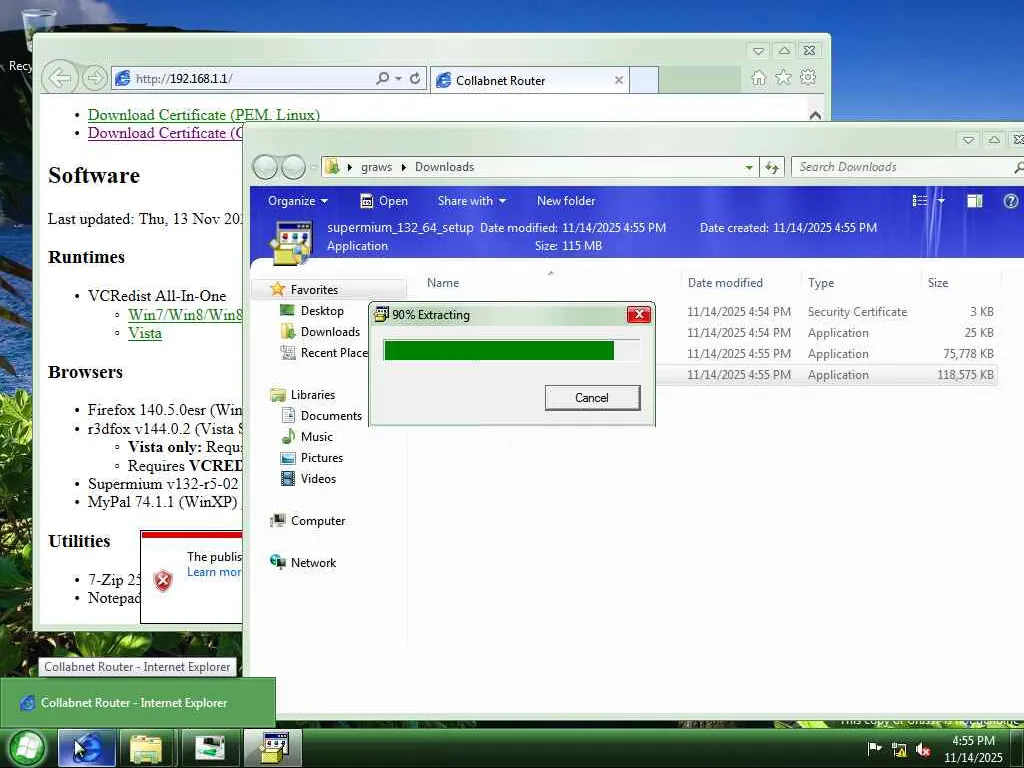Viewport: 1024px width, 768px height.
Task: Go back in Internet Explorer
Action: coord(60,78)
